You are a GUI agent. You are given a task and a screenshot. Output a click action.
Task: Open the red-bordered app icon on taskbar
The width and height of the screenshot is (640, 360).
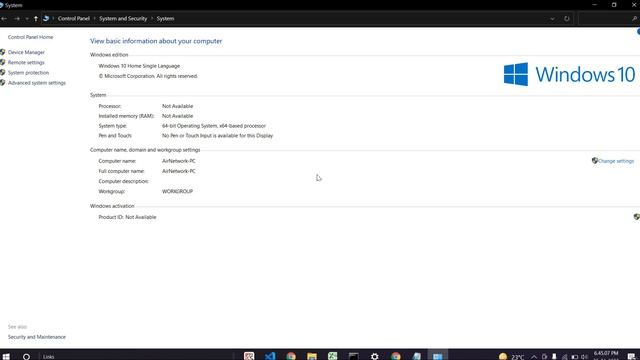click(249, 356)
